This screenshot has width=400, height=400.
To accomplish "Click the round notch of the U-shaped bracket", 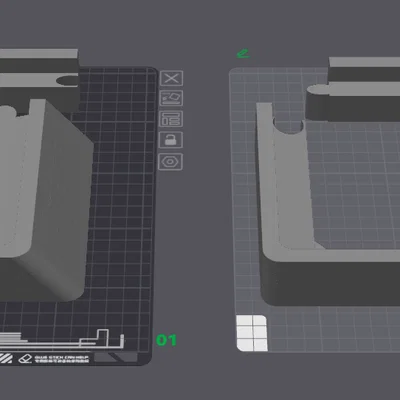I will coord(288,126).
